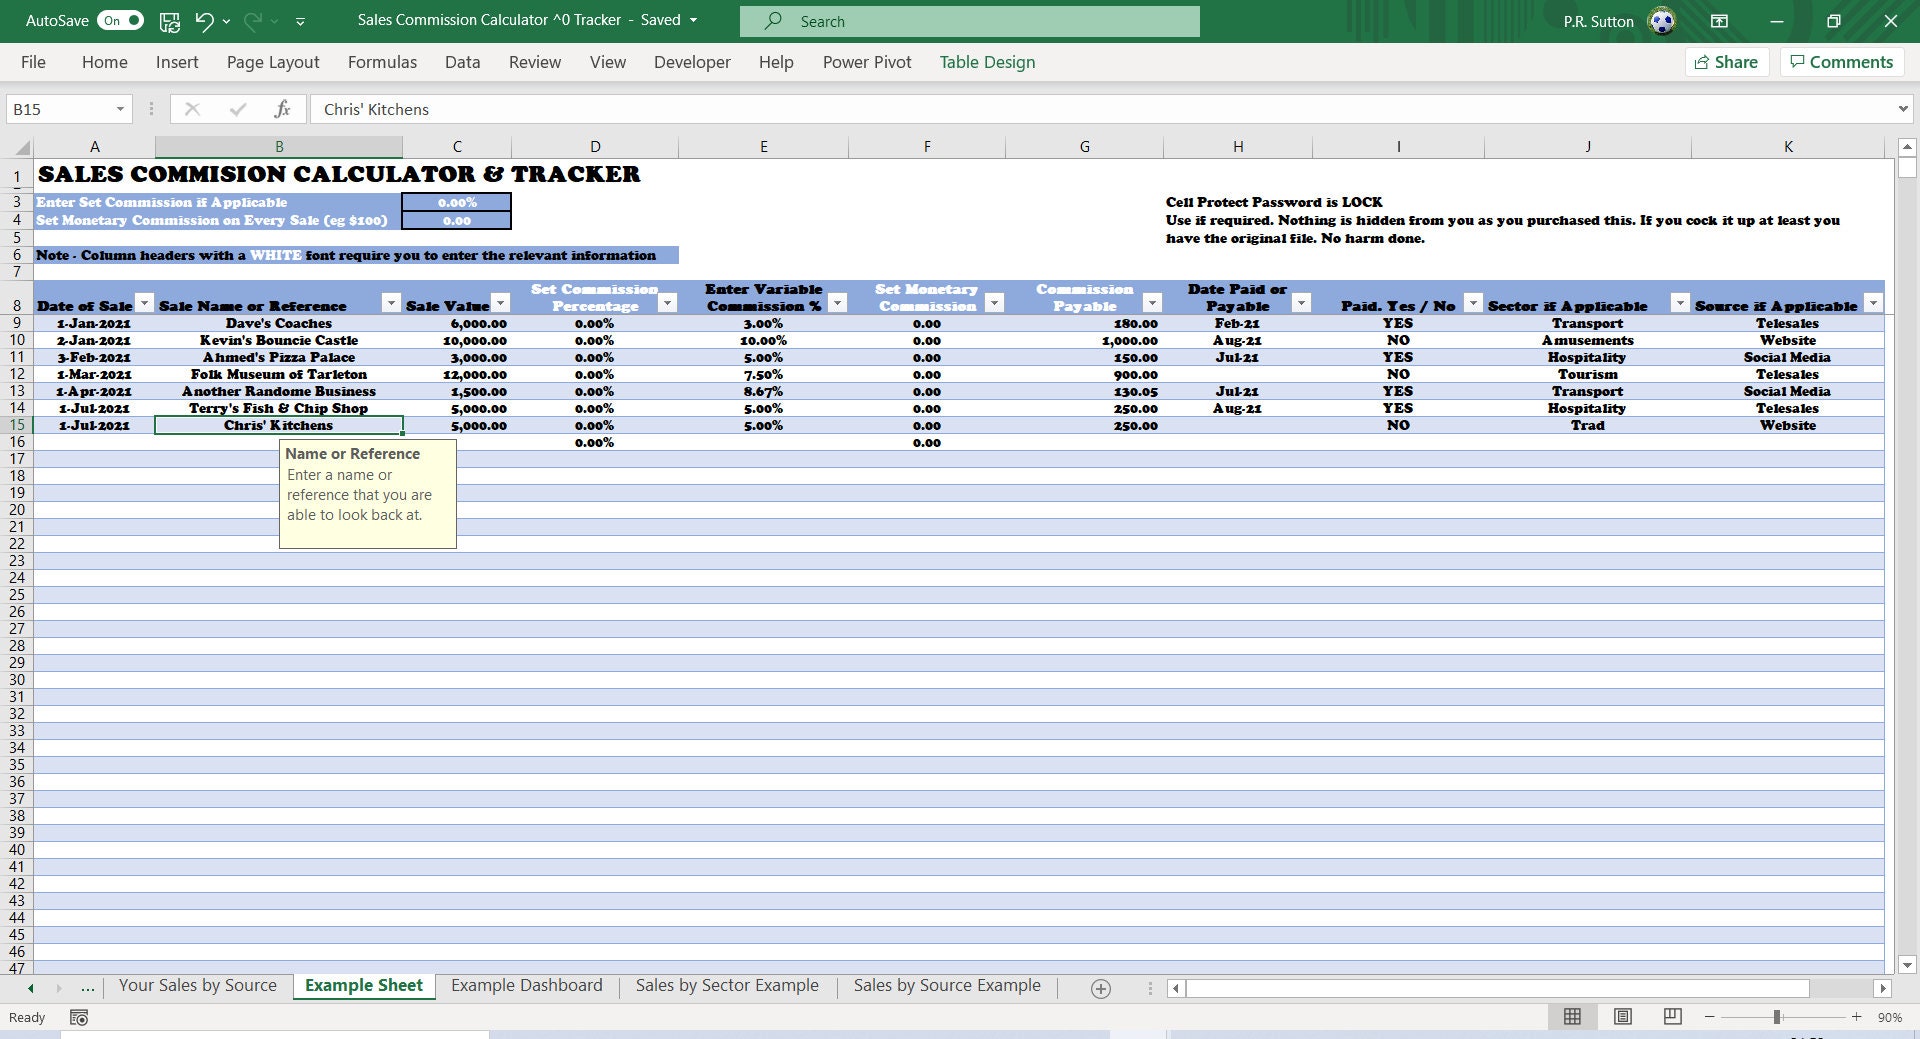Click the Undo icon
Viewport: 1920px width, 1039px height.
pyautogui.click(x=205, y=20)
